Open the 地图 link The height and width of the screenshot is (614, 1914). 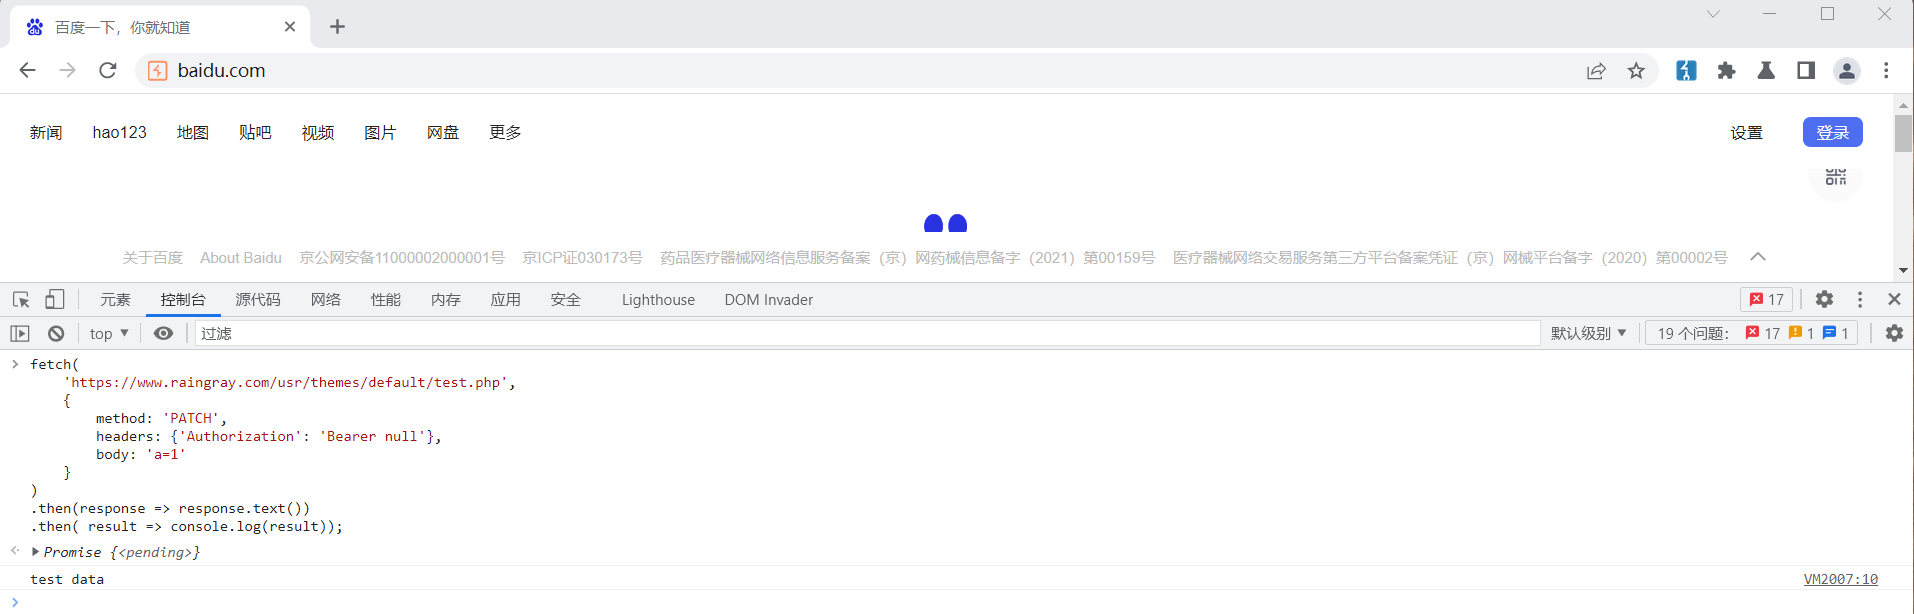193,132
